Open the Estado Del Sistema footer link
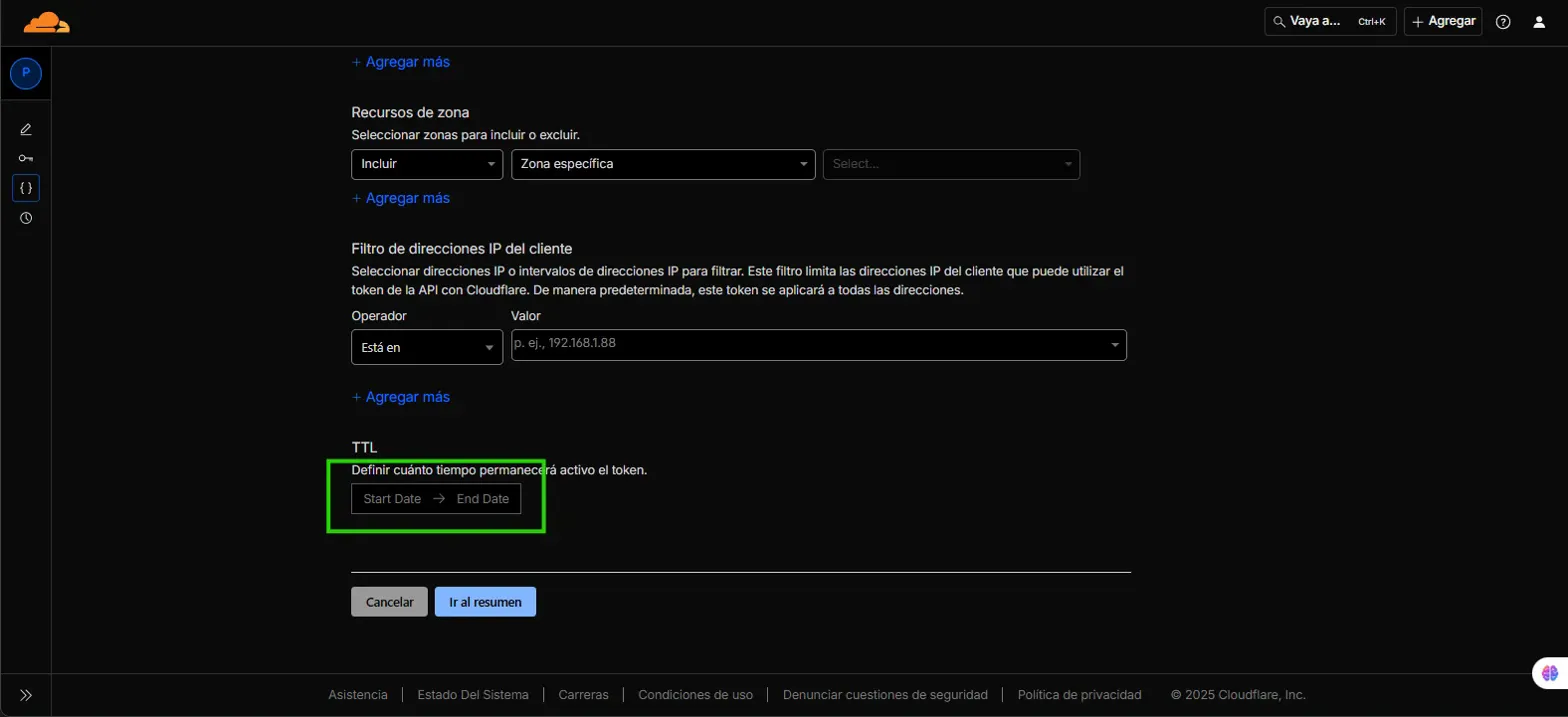This screenshot has width=1568, height=717. pyautogui.click(x=473, y=695)
